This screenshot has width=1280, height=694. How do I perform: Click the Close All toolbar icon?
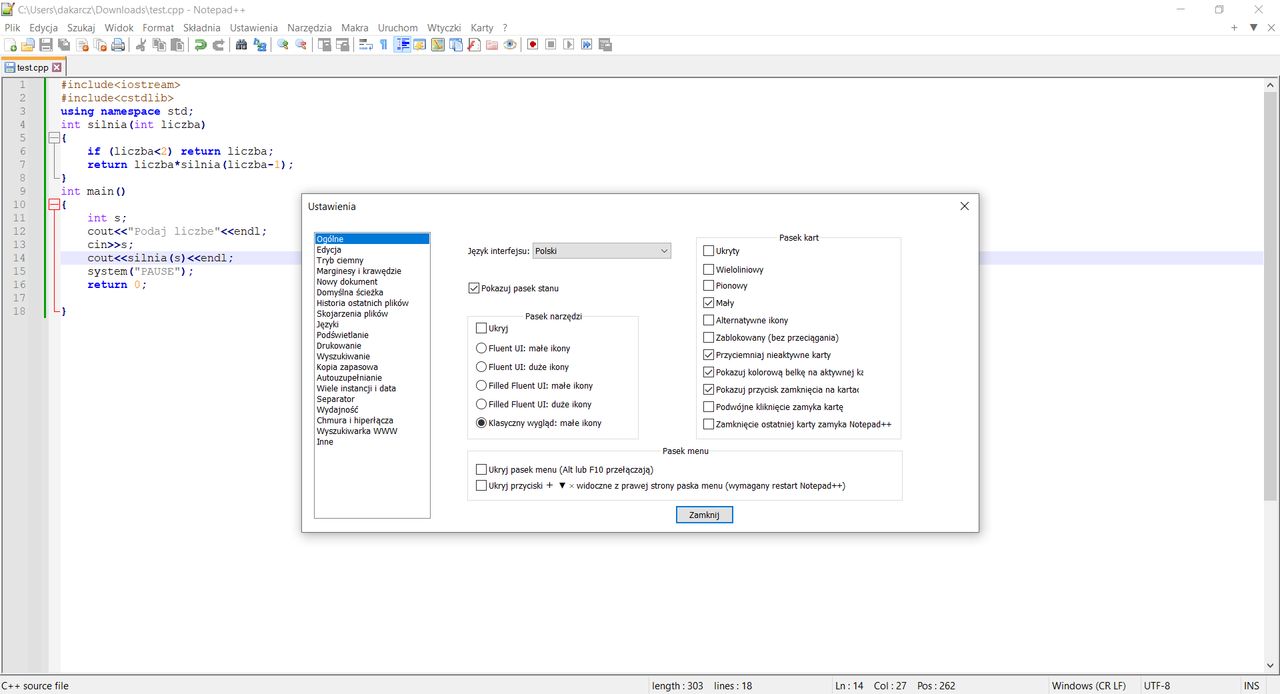[100, 44]
